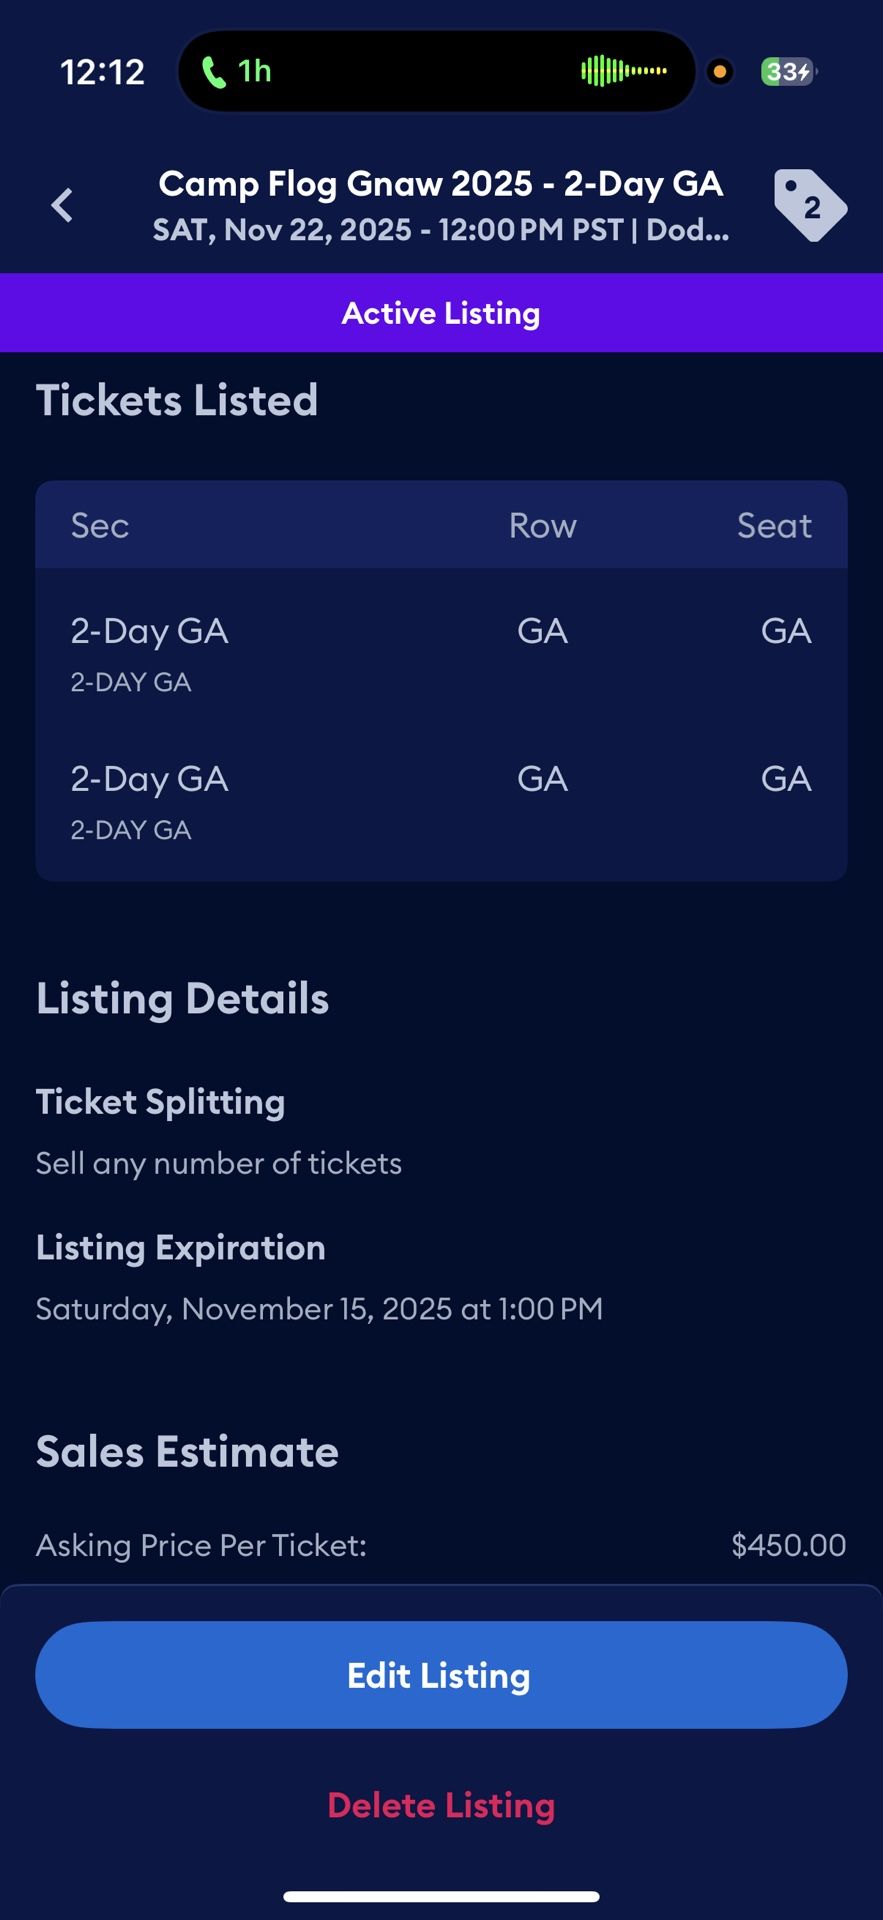Tap the orange microphone indicator dot
This screenshot has width=883, height=1920.
(719, 72)
